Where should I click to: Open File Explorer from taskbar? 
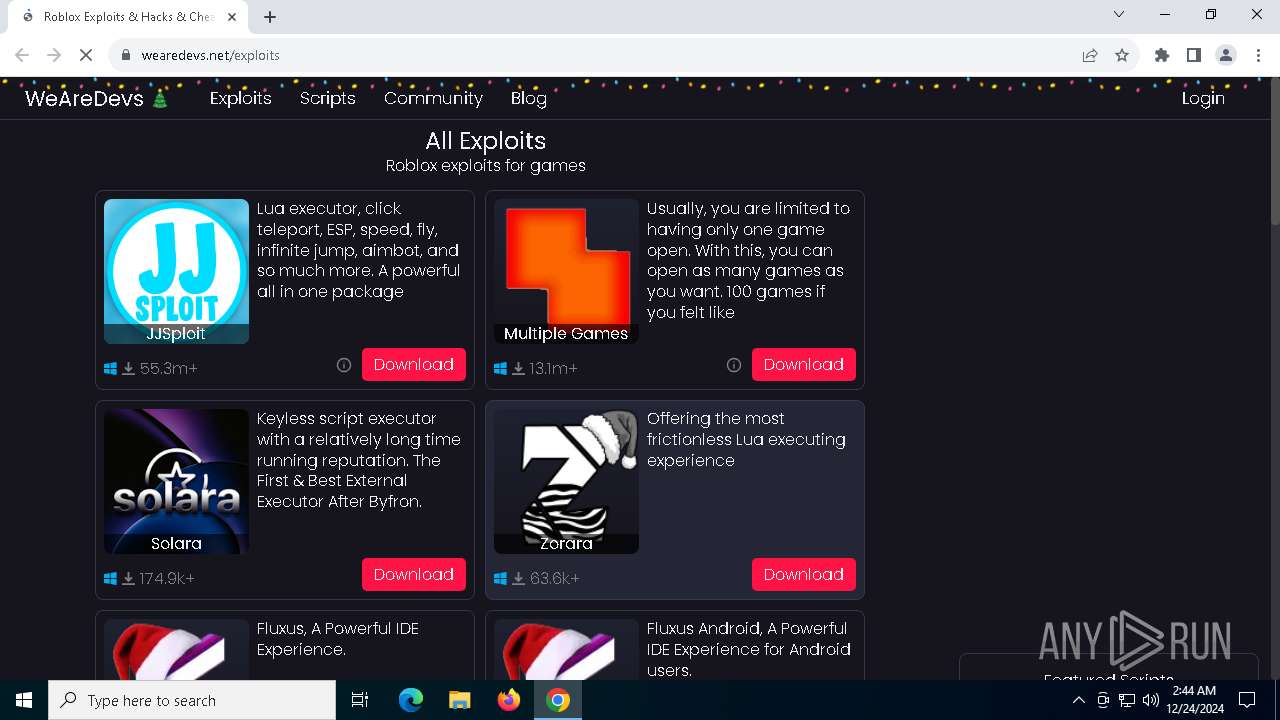(x=459, y=700)
